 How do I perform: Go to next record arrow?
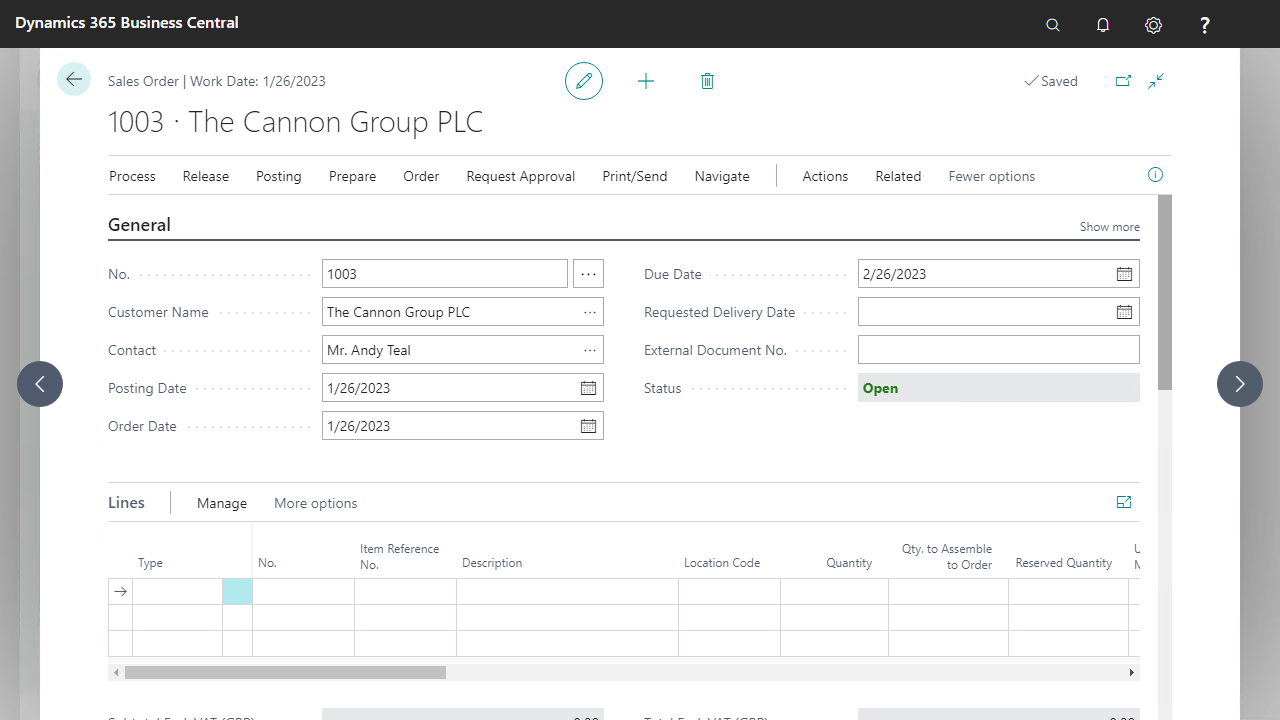pyautogui.click(x=1240, y=384)
